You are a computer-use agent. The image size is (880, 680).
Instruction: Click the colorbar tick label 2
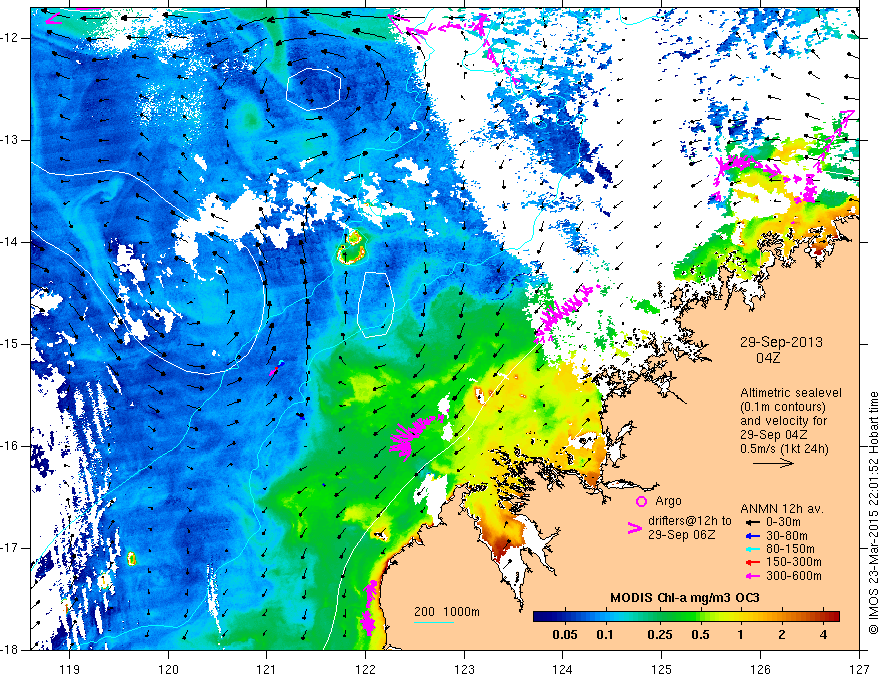click(782, 635)
